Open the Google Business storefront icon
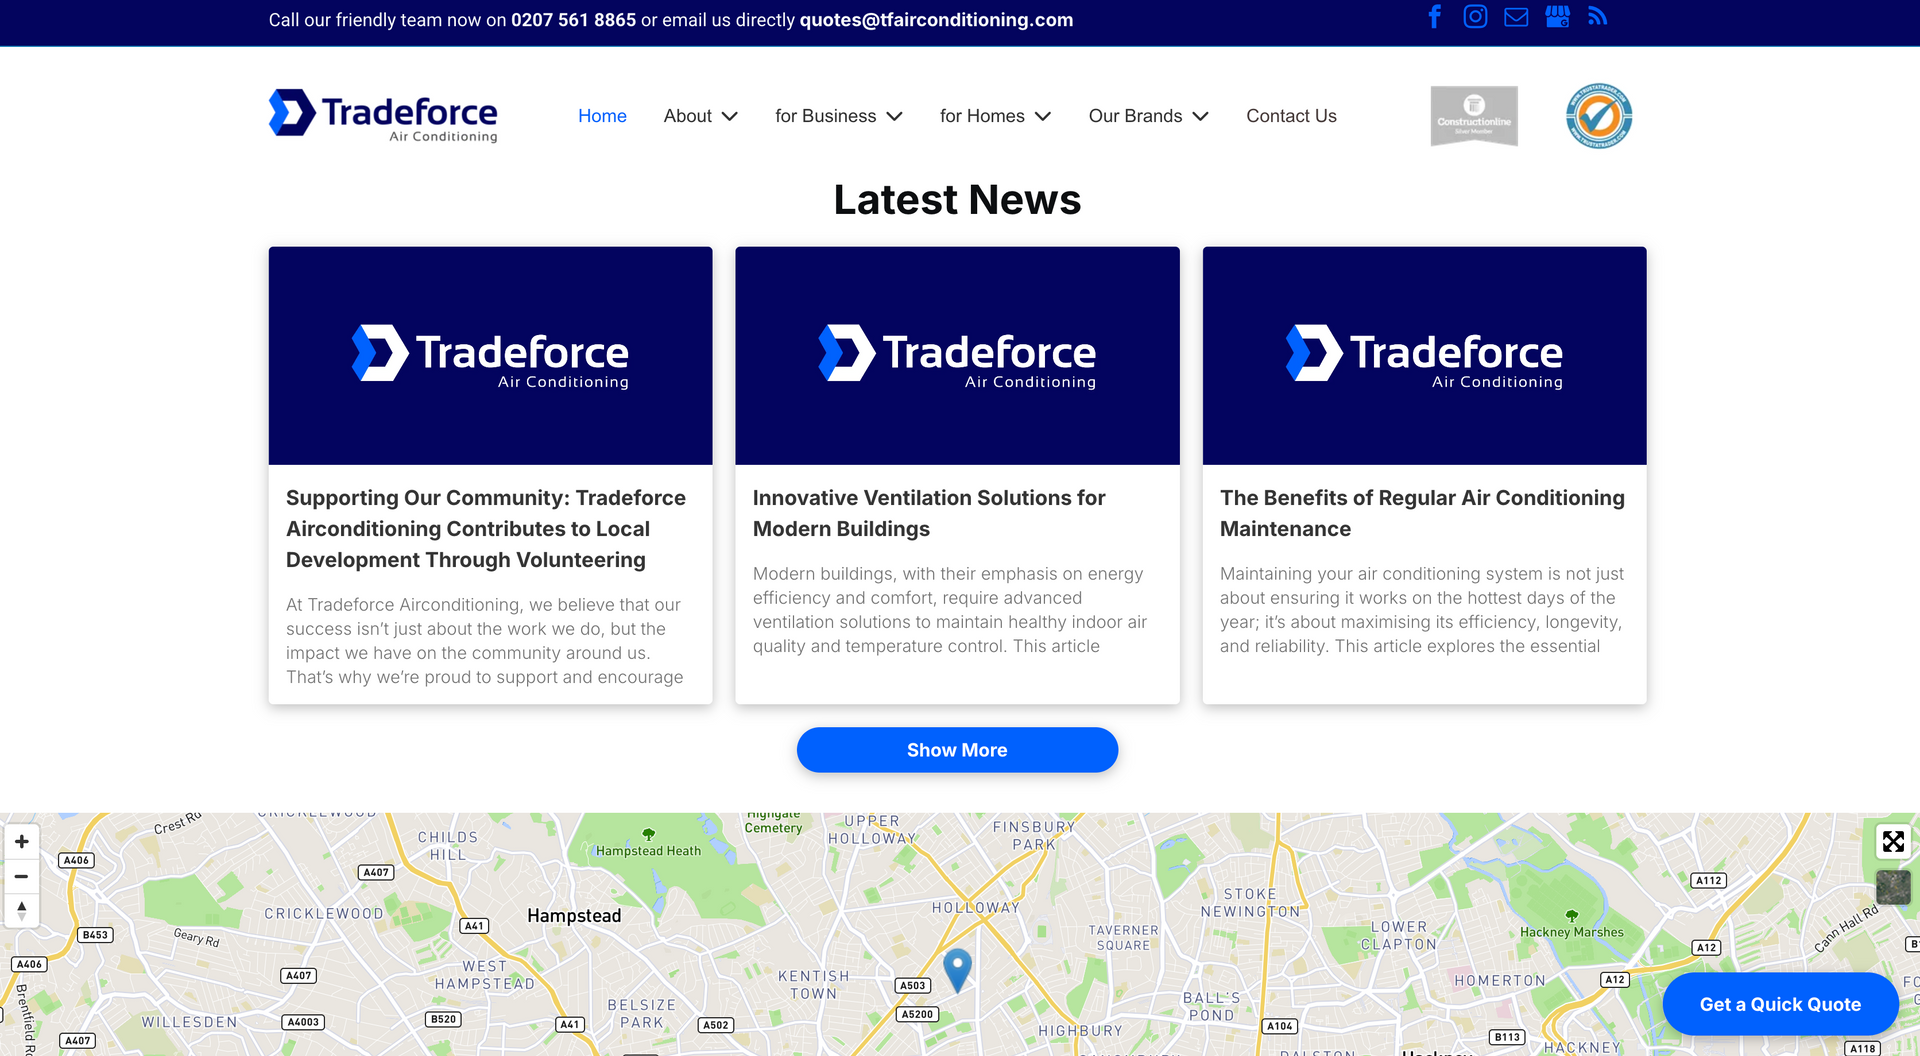 pos(1557,17)
